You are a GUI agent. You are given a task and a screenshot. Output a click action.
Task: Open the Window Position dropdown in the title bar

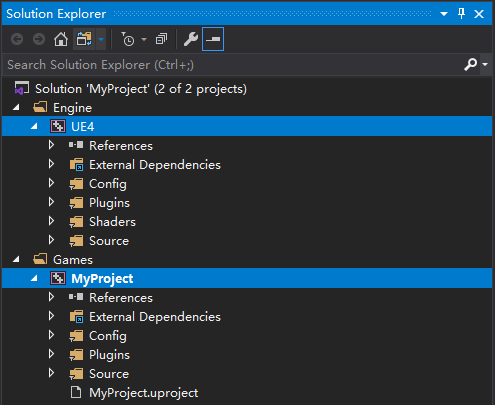[x=444, y=14]
